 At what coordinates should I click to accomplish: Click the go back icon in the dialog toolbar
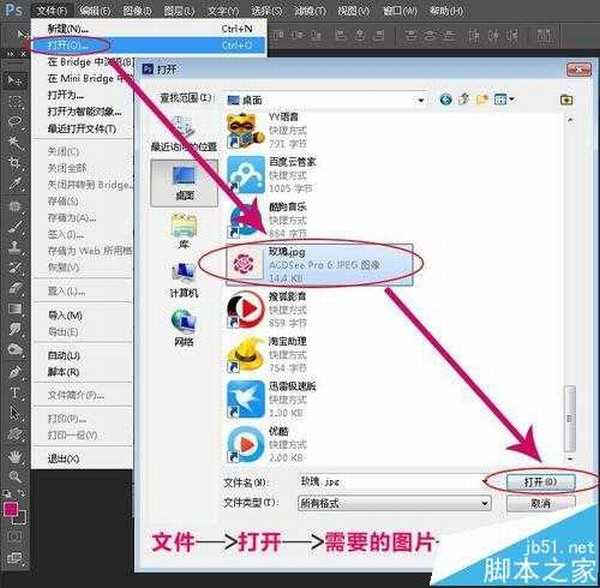(445, 99)
